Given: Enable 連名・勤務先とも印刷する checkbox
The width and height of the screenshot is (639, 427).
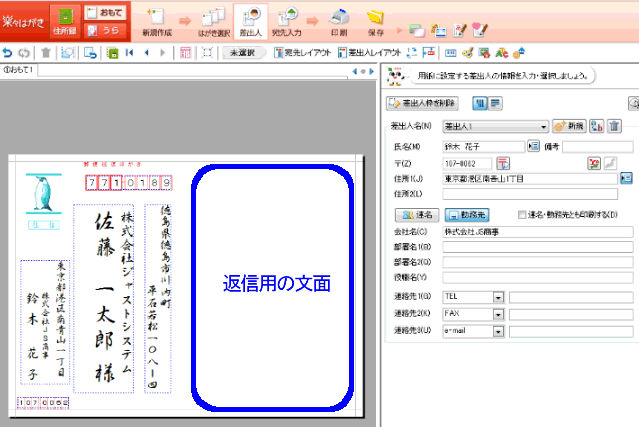Looking at the screenshot, I should point(521,215).
